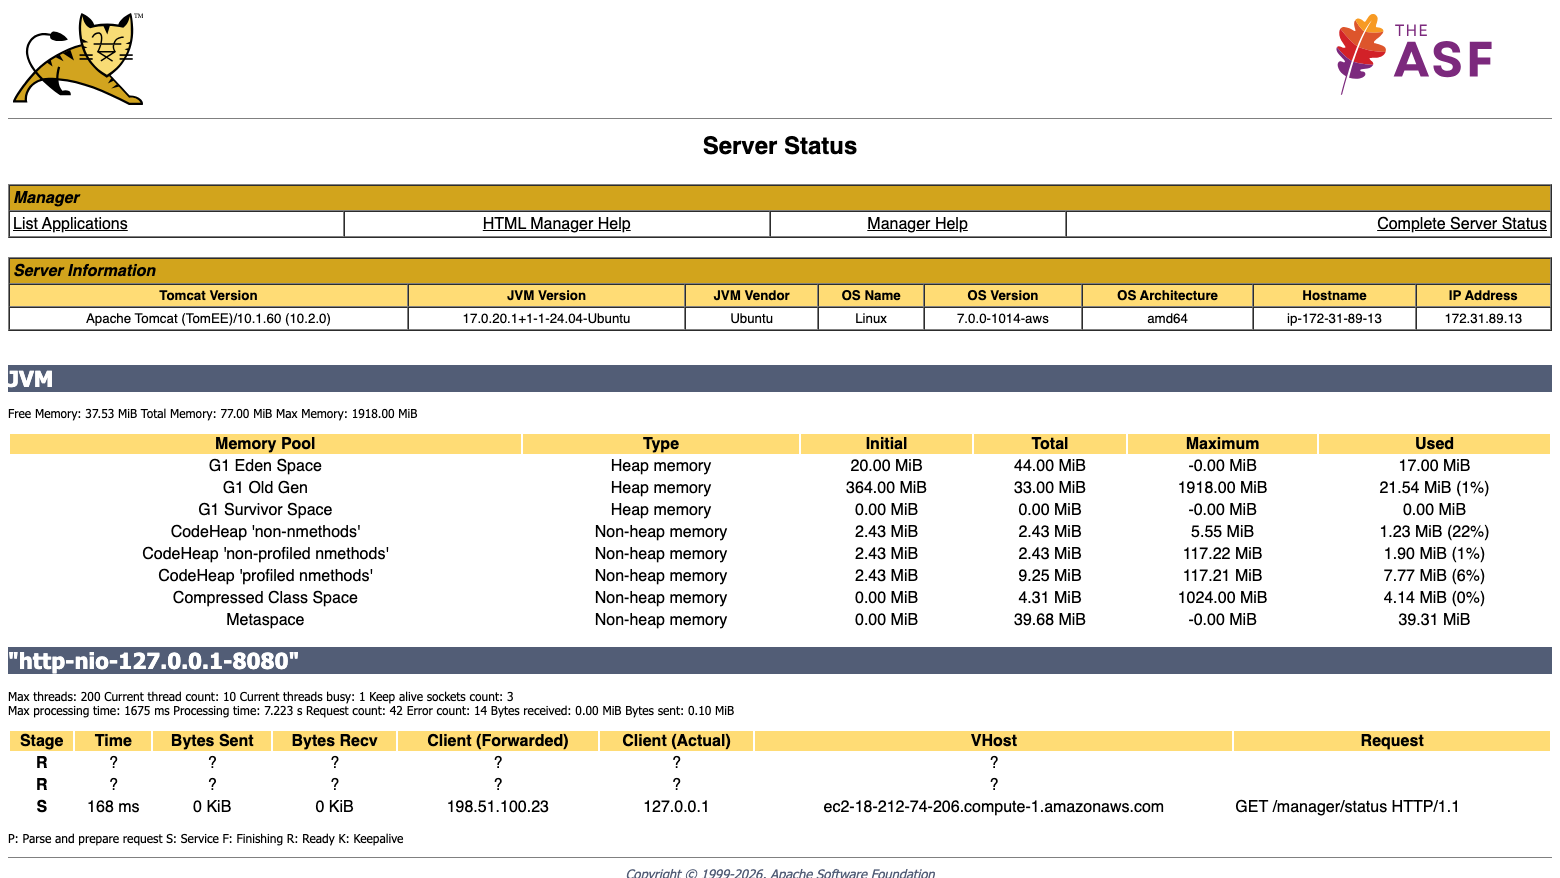This screenshot has width=1560, height=878.
Task: Select the Tomcat Version column header
Action: (x=208, y=296)
